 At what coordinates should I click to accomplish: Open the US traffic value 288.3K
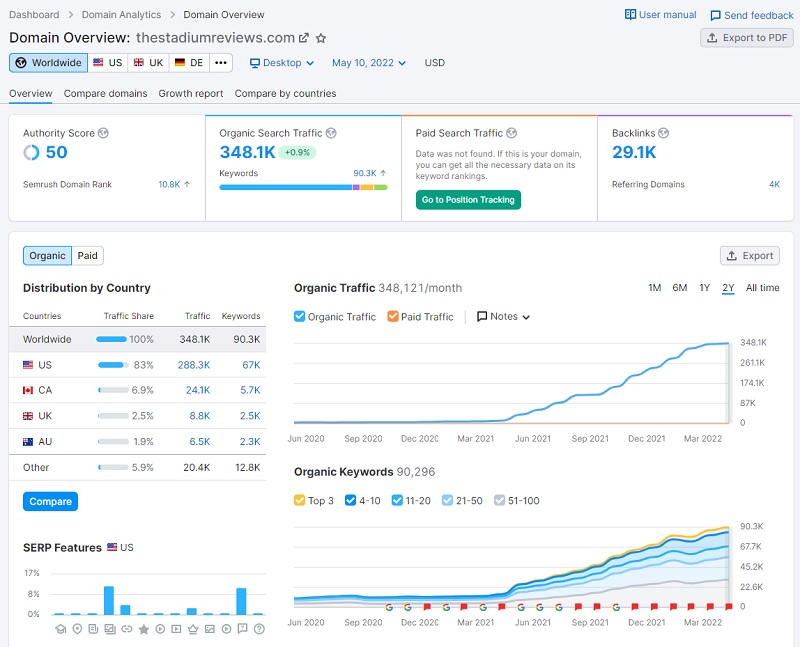pos(194,365)
